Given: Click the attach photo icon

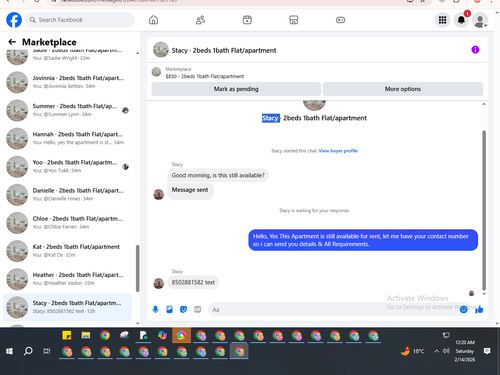Looking at the screenshot, I should (x=169, y=310).
